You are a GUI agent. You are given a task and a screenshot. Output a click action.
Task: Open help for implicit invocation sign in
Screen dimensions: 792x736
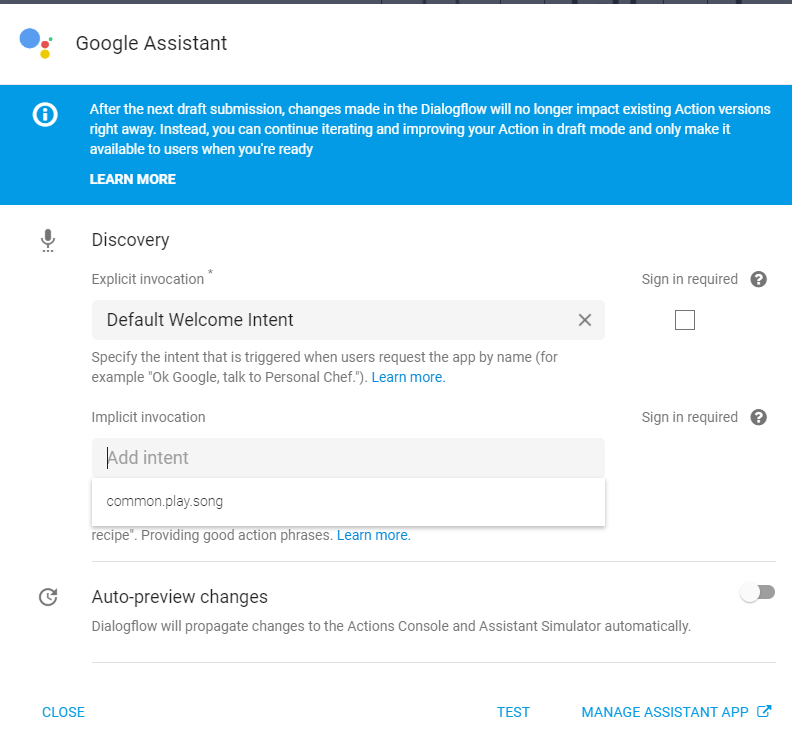click(758, 418)
